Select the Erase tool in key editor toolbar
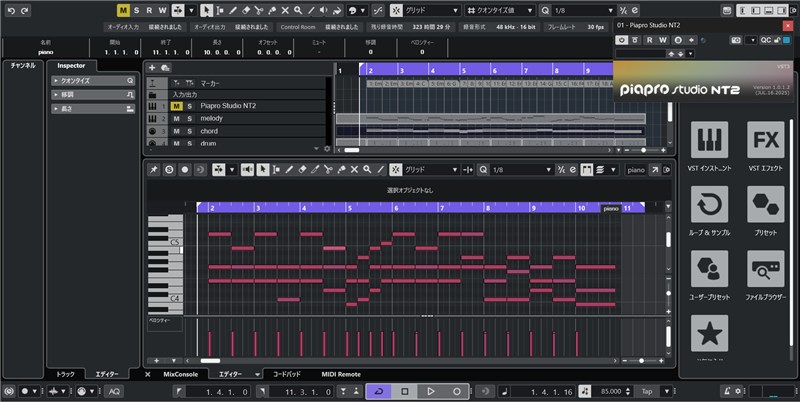The image size is (800, 402). (302, 169)
